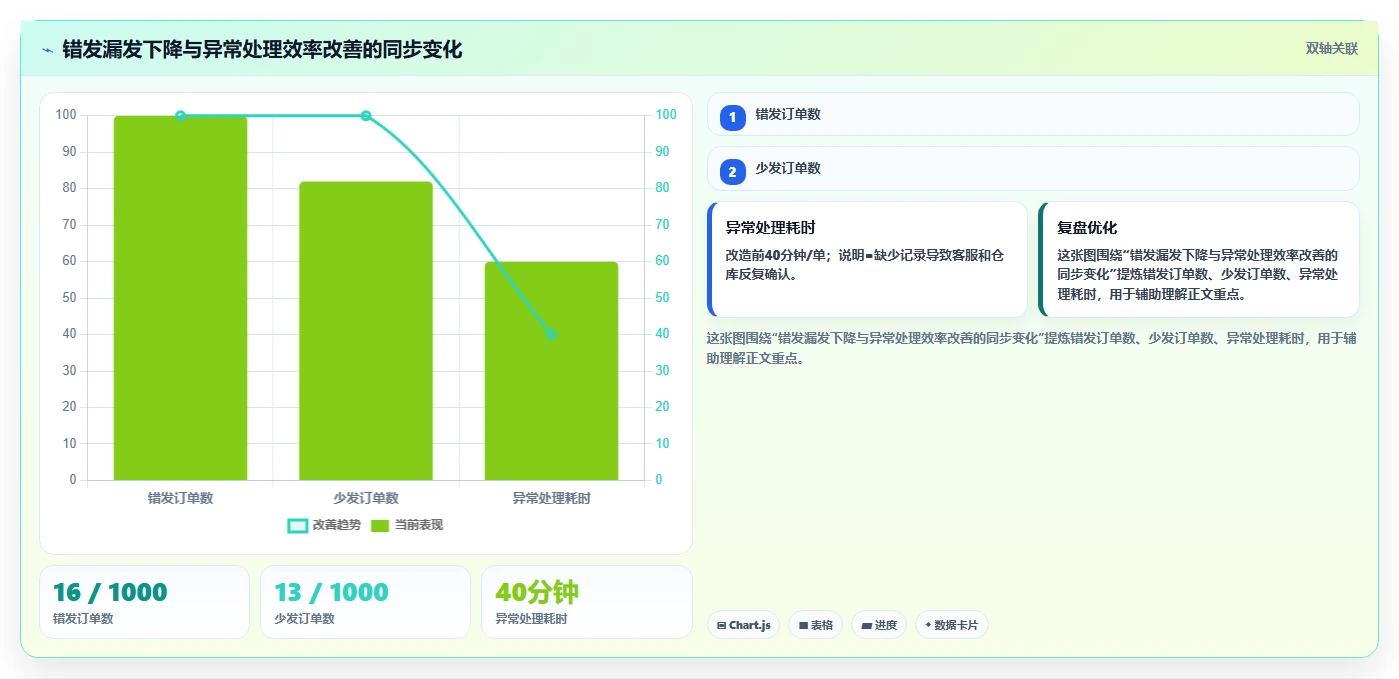Click the 错发订单数 x-axis label
The image size is (1399, 679).
point(180,498)
